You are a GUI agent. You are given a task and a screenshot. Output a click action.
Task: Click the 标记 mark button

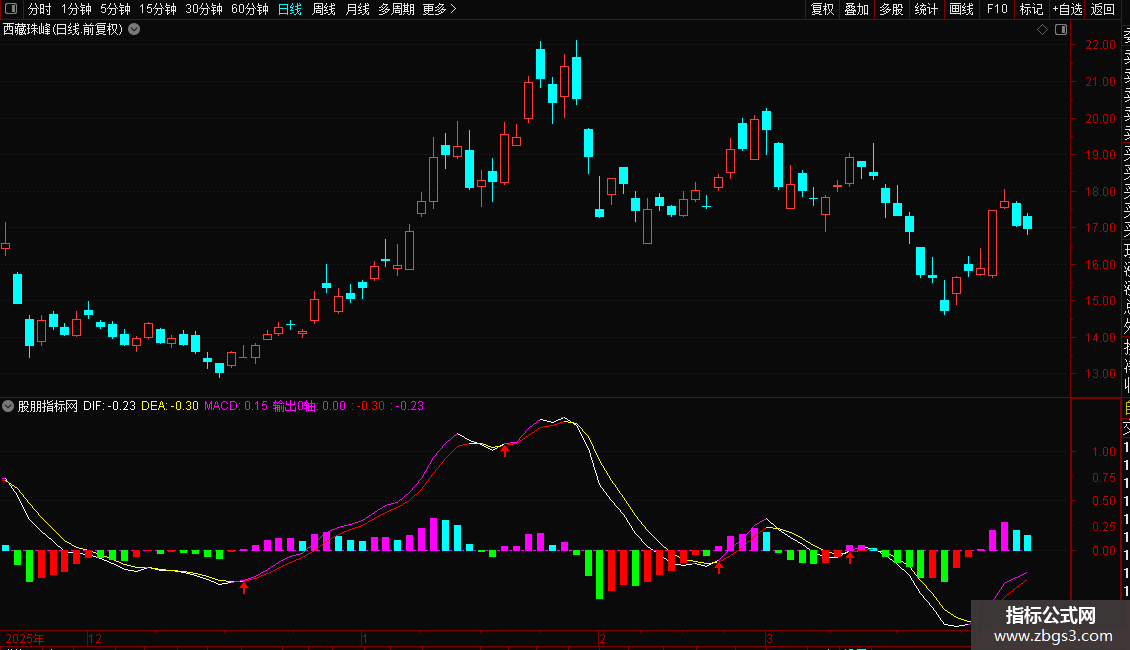(x=1031, y=9)
